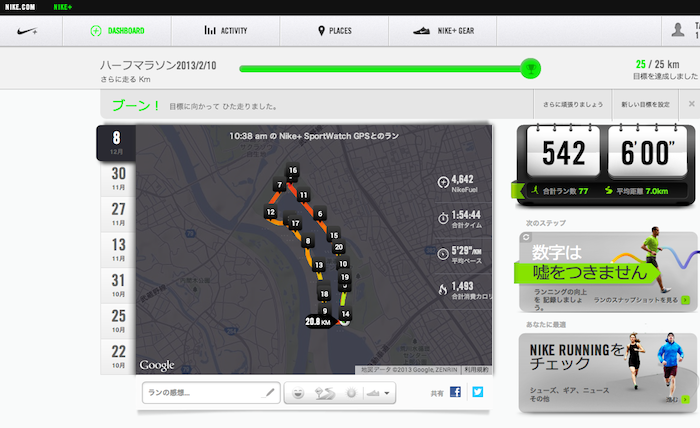Select the sun weather icon

[351, 393]
